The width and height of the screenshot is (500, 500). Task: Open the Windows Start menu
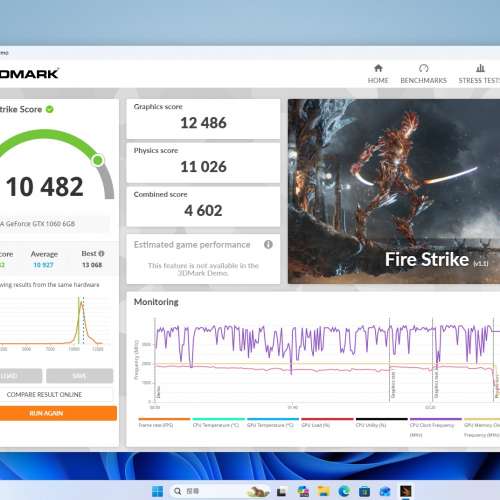click(x=157, y=491)
